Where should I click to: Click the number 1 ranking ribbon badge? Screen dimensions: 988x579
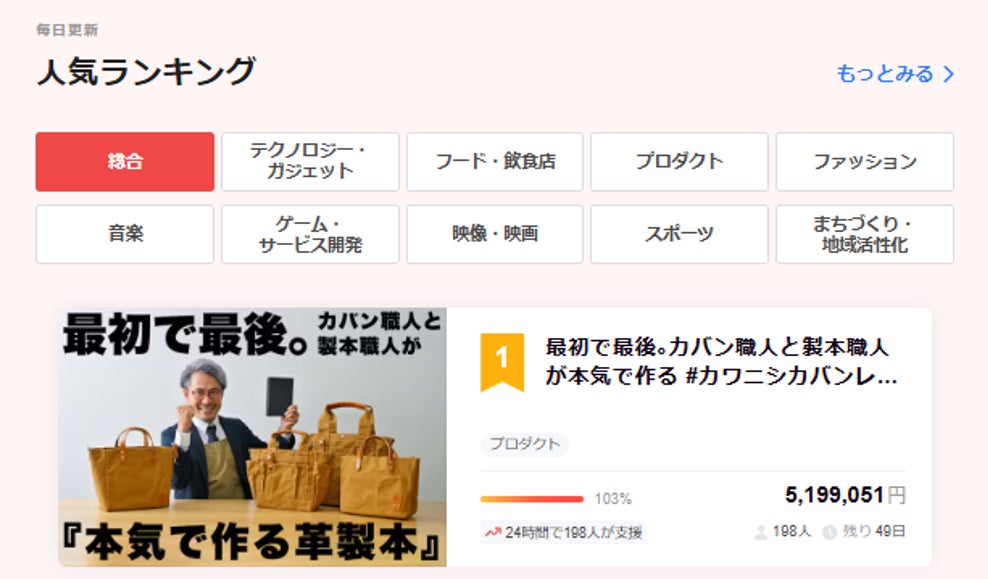[502, 360]
